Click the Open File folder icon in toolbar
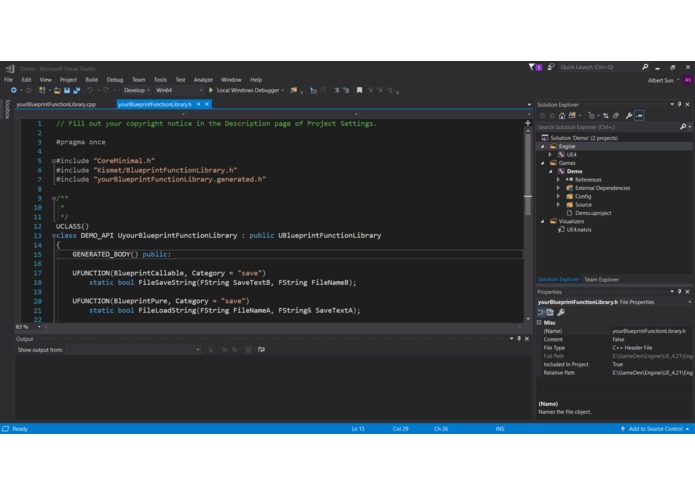Image resolution: width=695 pixels, height=494 pixels. [x=57, y=90]
